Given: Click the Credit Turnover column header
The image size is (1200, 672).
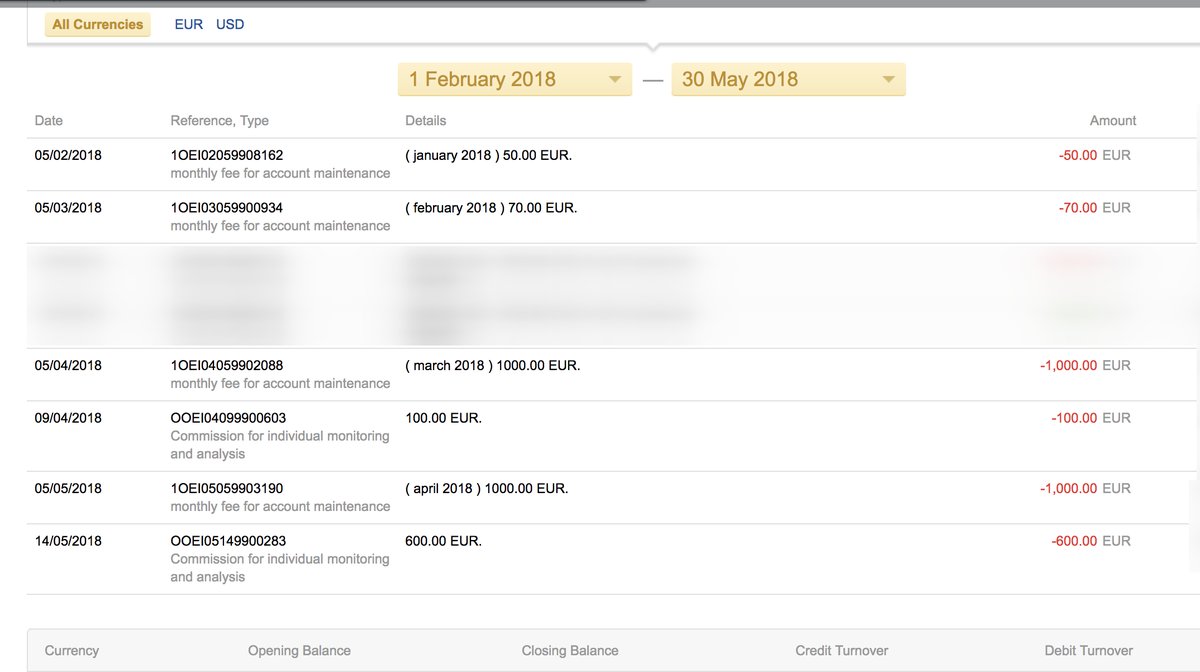Looking at the screenshot, I should [x=842, y=650].
